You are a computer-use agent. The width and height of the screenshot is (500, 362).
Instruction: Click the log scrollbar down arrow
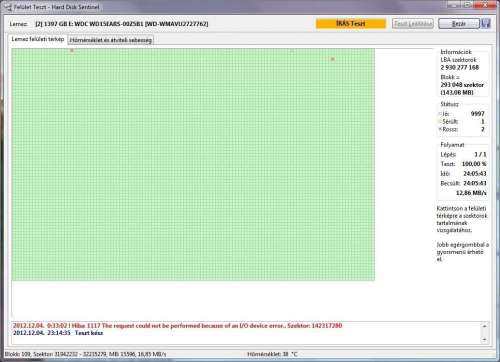coord(485,340)
